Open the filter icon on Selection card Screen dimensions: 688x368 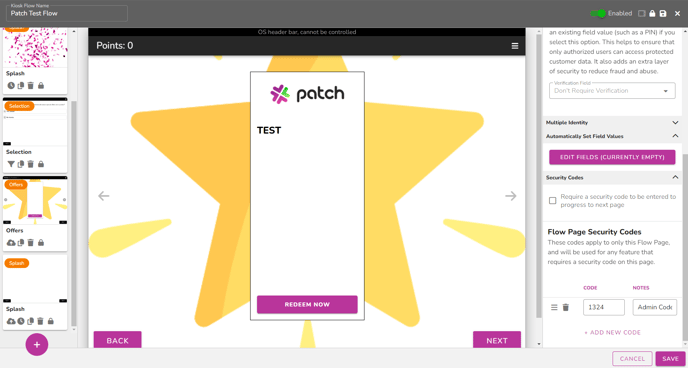[11, 164]
